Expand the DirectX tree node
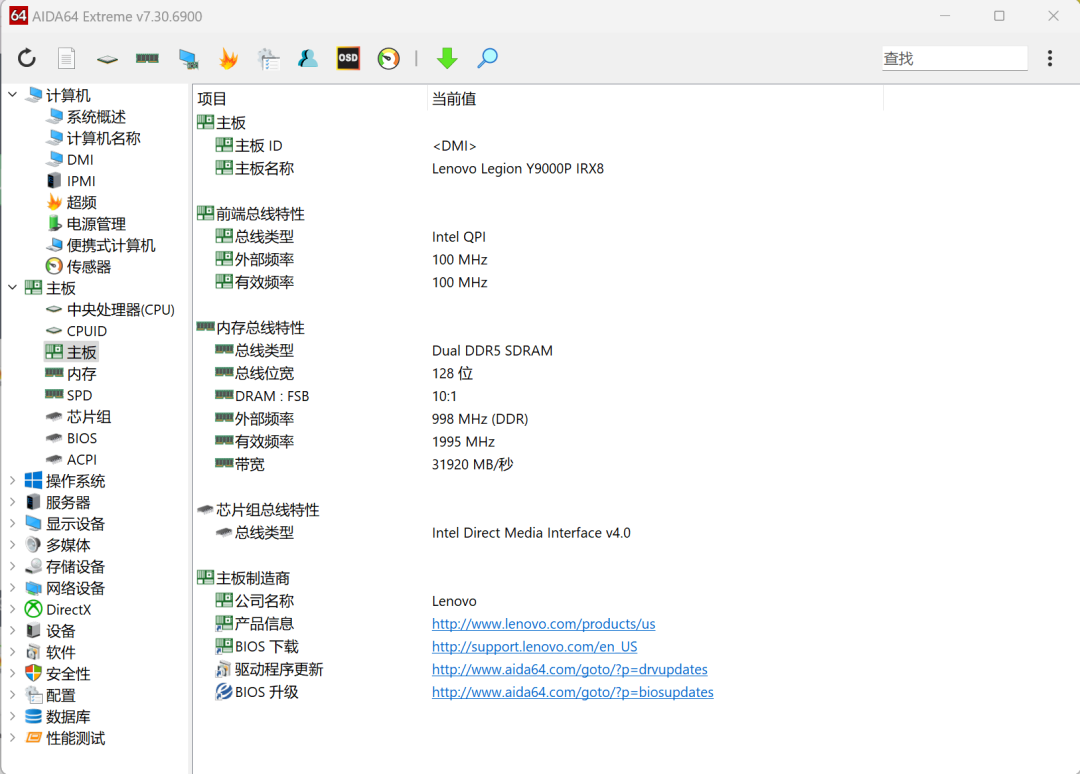The image size is (1080, 774). (12, 608)
